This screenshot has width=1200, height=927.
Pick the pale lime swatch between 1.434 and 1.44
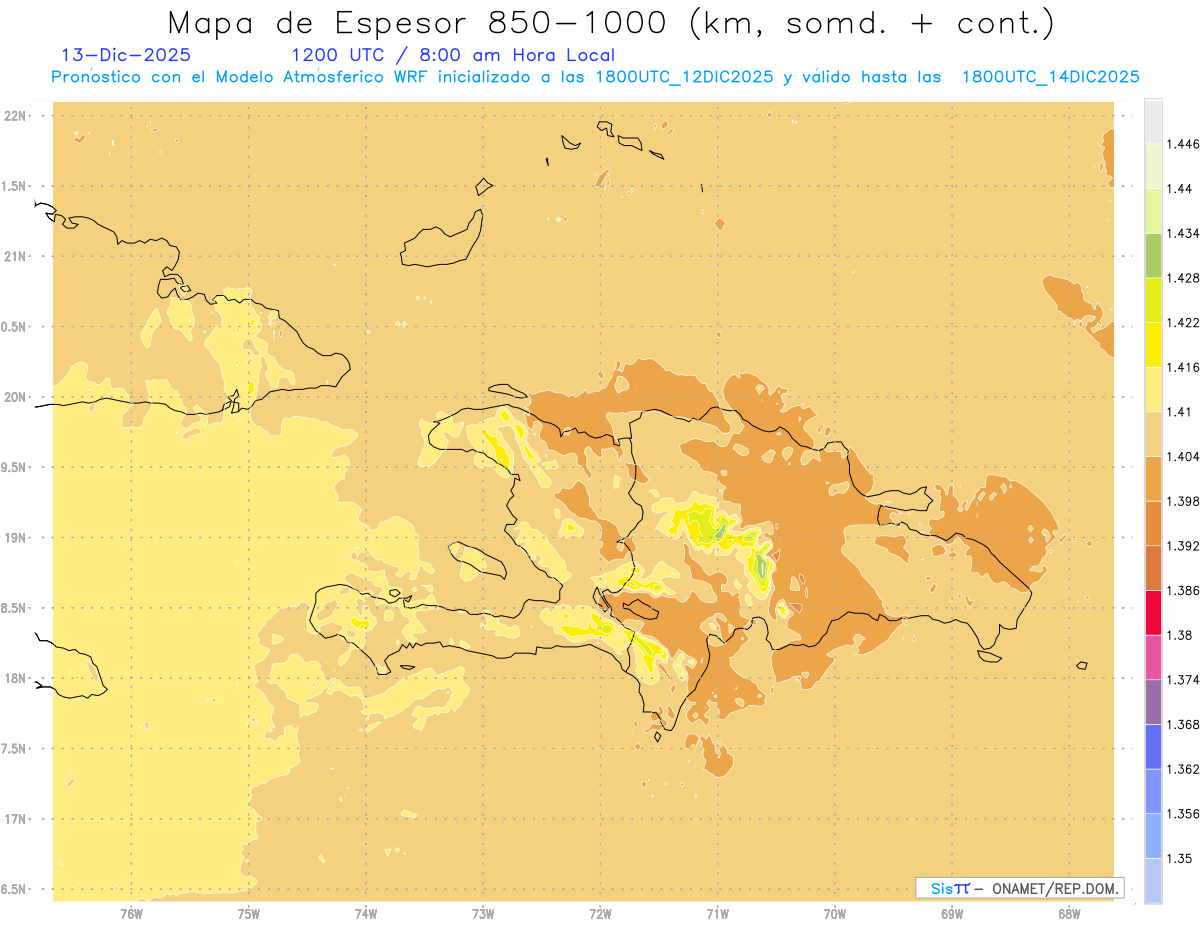click(1153, 211)
